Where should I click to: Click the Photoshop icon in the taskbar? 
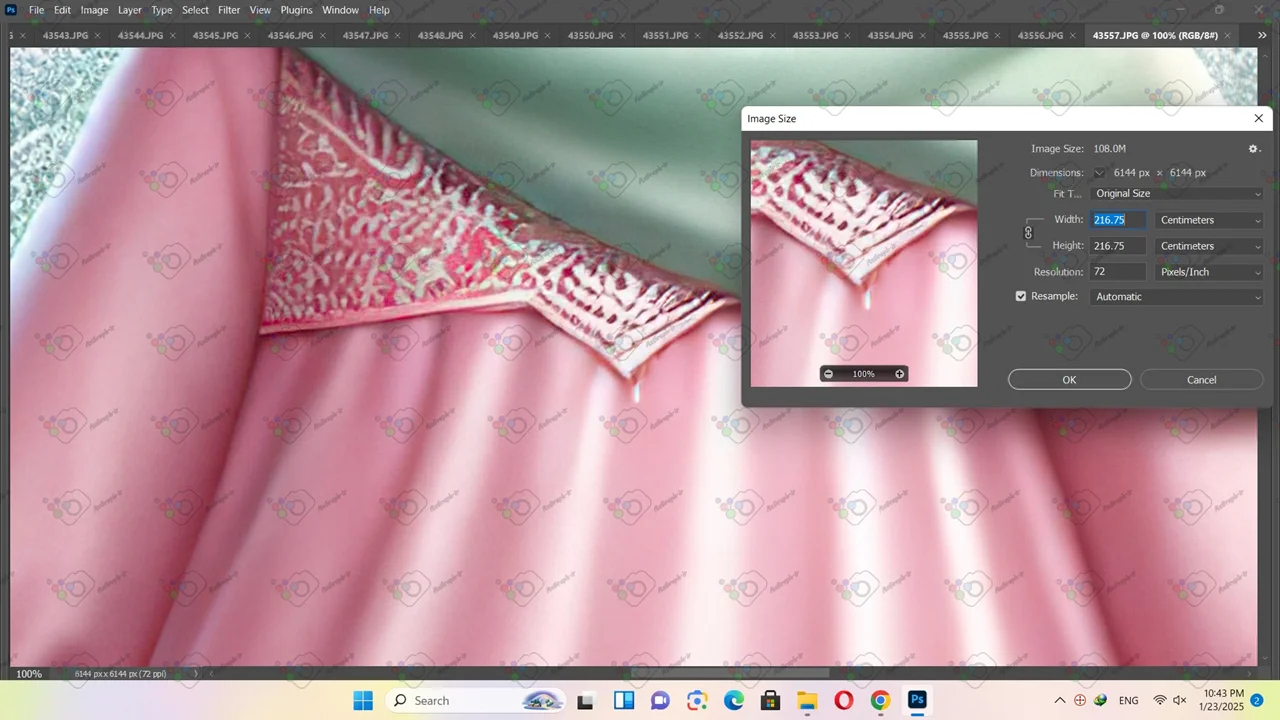click(917, 700)
